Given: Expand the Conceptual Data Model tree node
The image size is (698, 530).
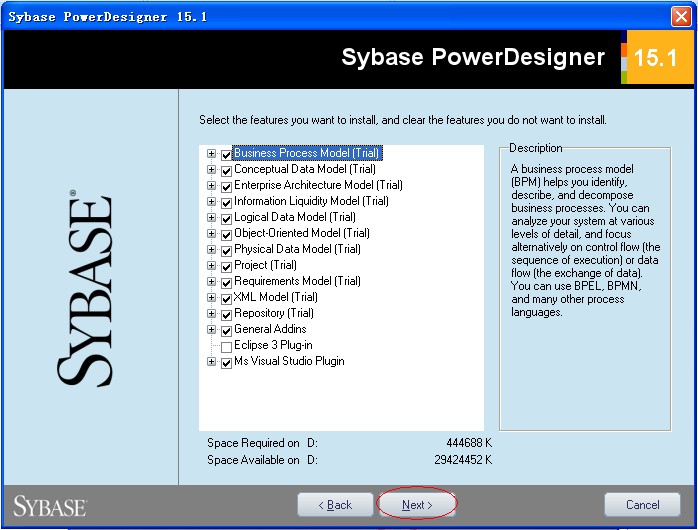Looking at the screenshot, I should pos(211,170).
